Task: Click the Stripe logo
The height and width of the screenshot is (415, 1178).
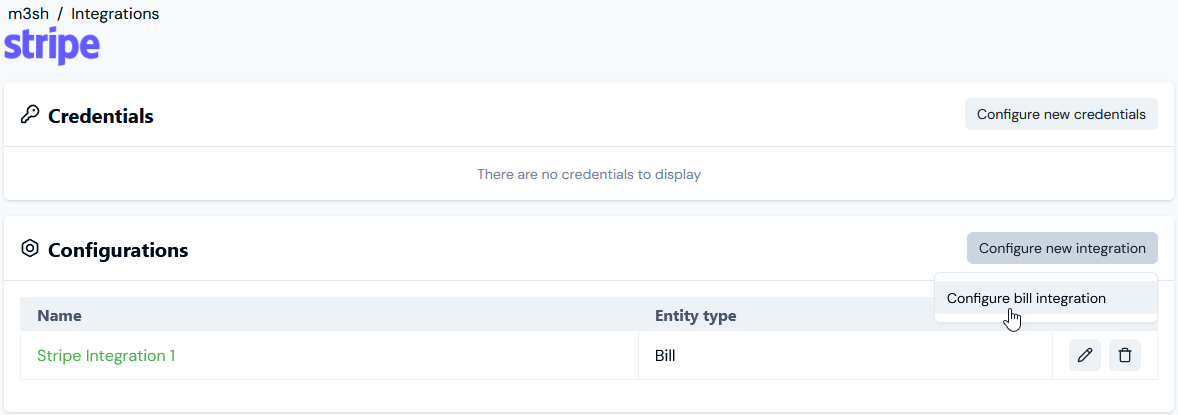Action: (x=52, y=47)
